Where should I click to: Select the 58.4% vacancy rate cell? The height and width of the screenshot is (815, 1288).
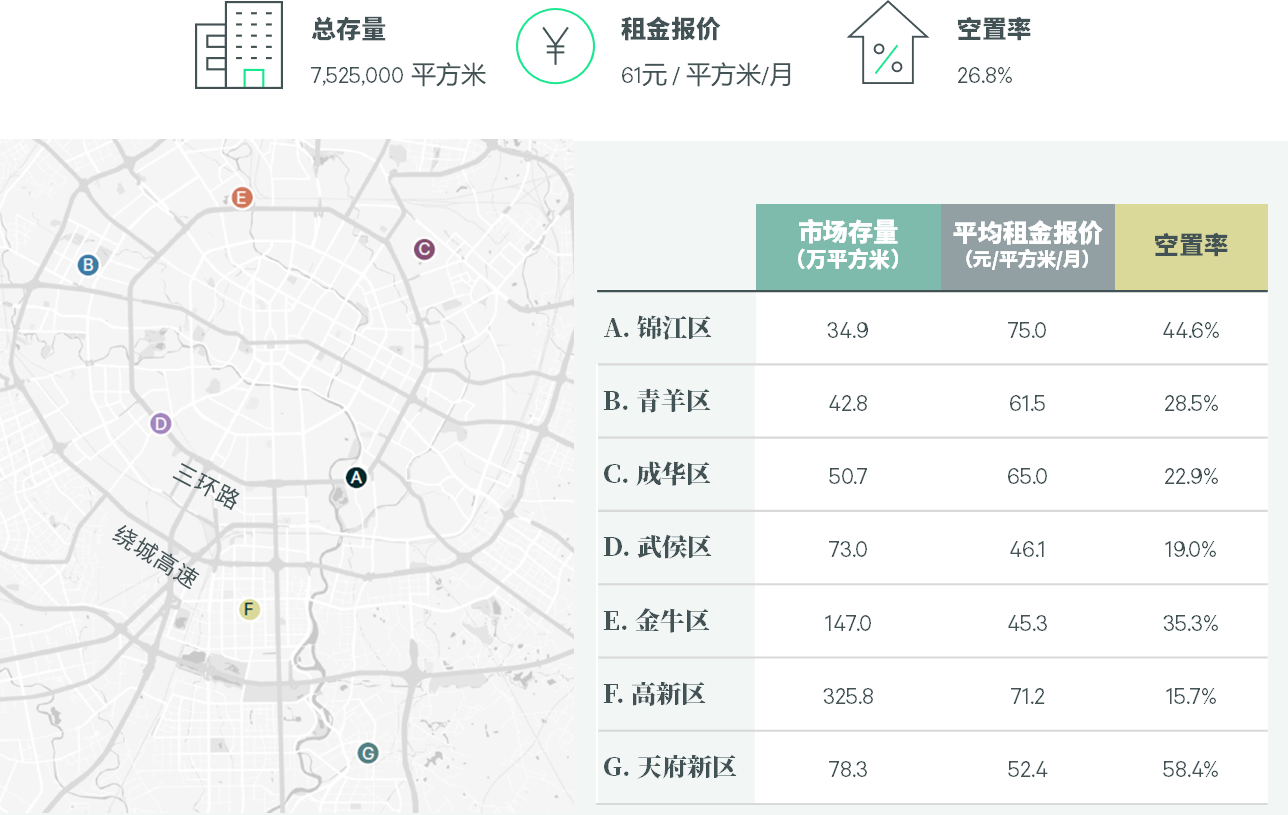(1190, 769)
